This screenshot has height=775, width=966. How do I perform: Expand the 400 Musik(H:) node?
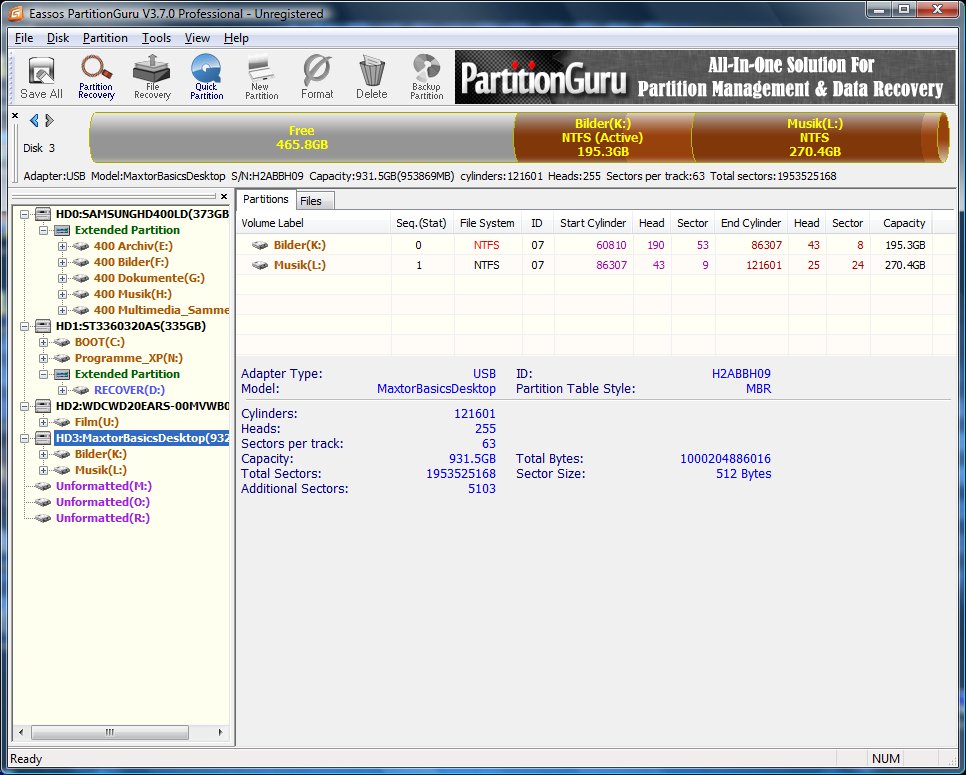62,294
